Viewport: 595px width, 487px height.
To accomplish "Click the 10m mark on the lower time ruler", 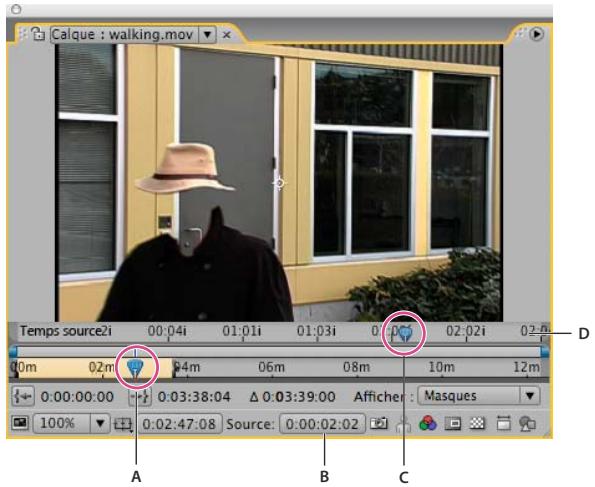I will pos(441,367).
